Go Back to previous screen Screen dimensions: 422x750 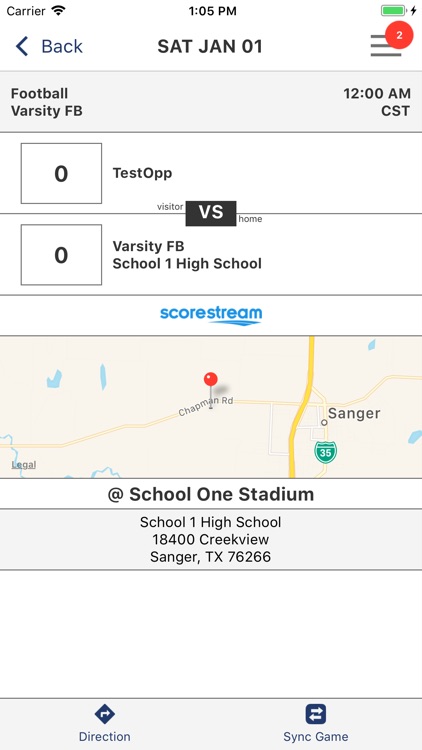[x=49, y=46]
